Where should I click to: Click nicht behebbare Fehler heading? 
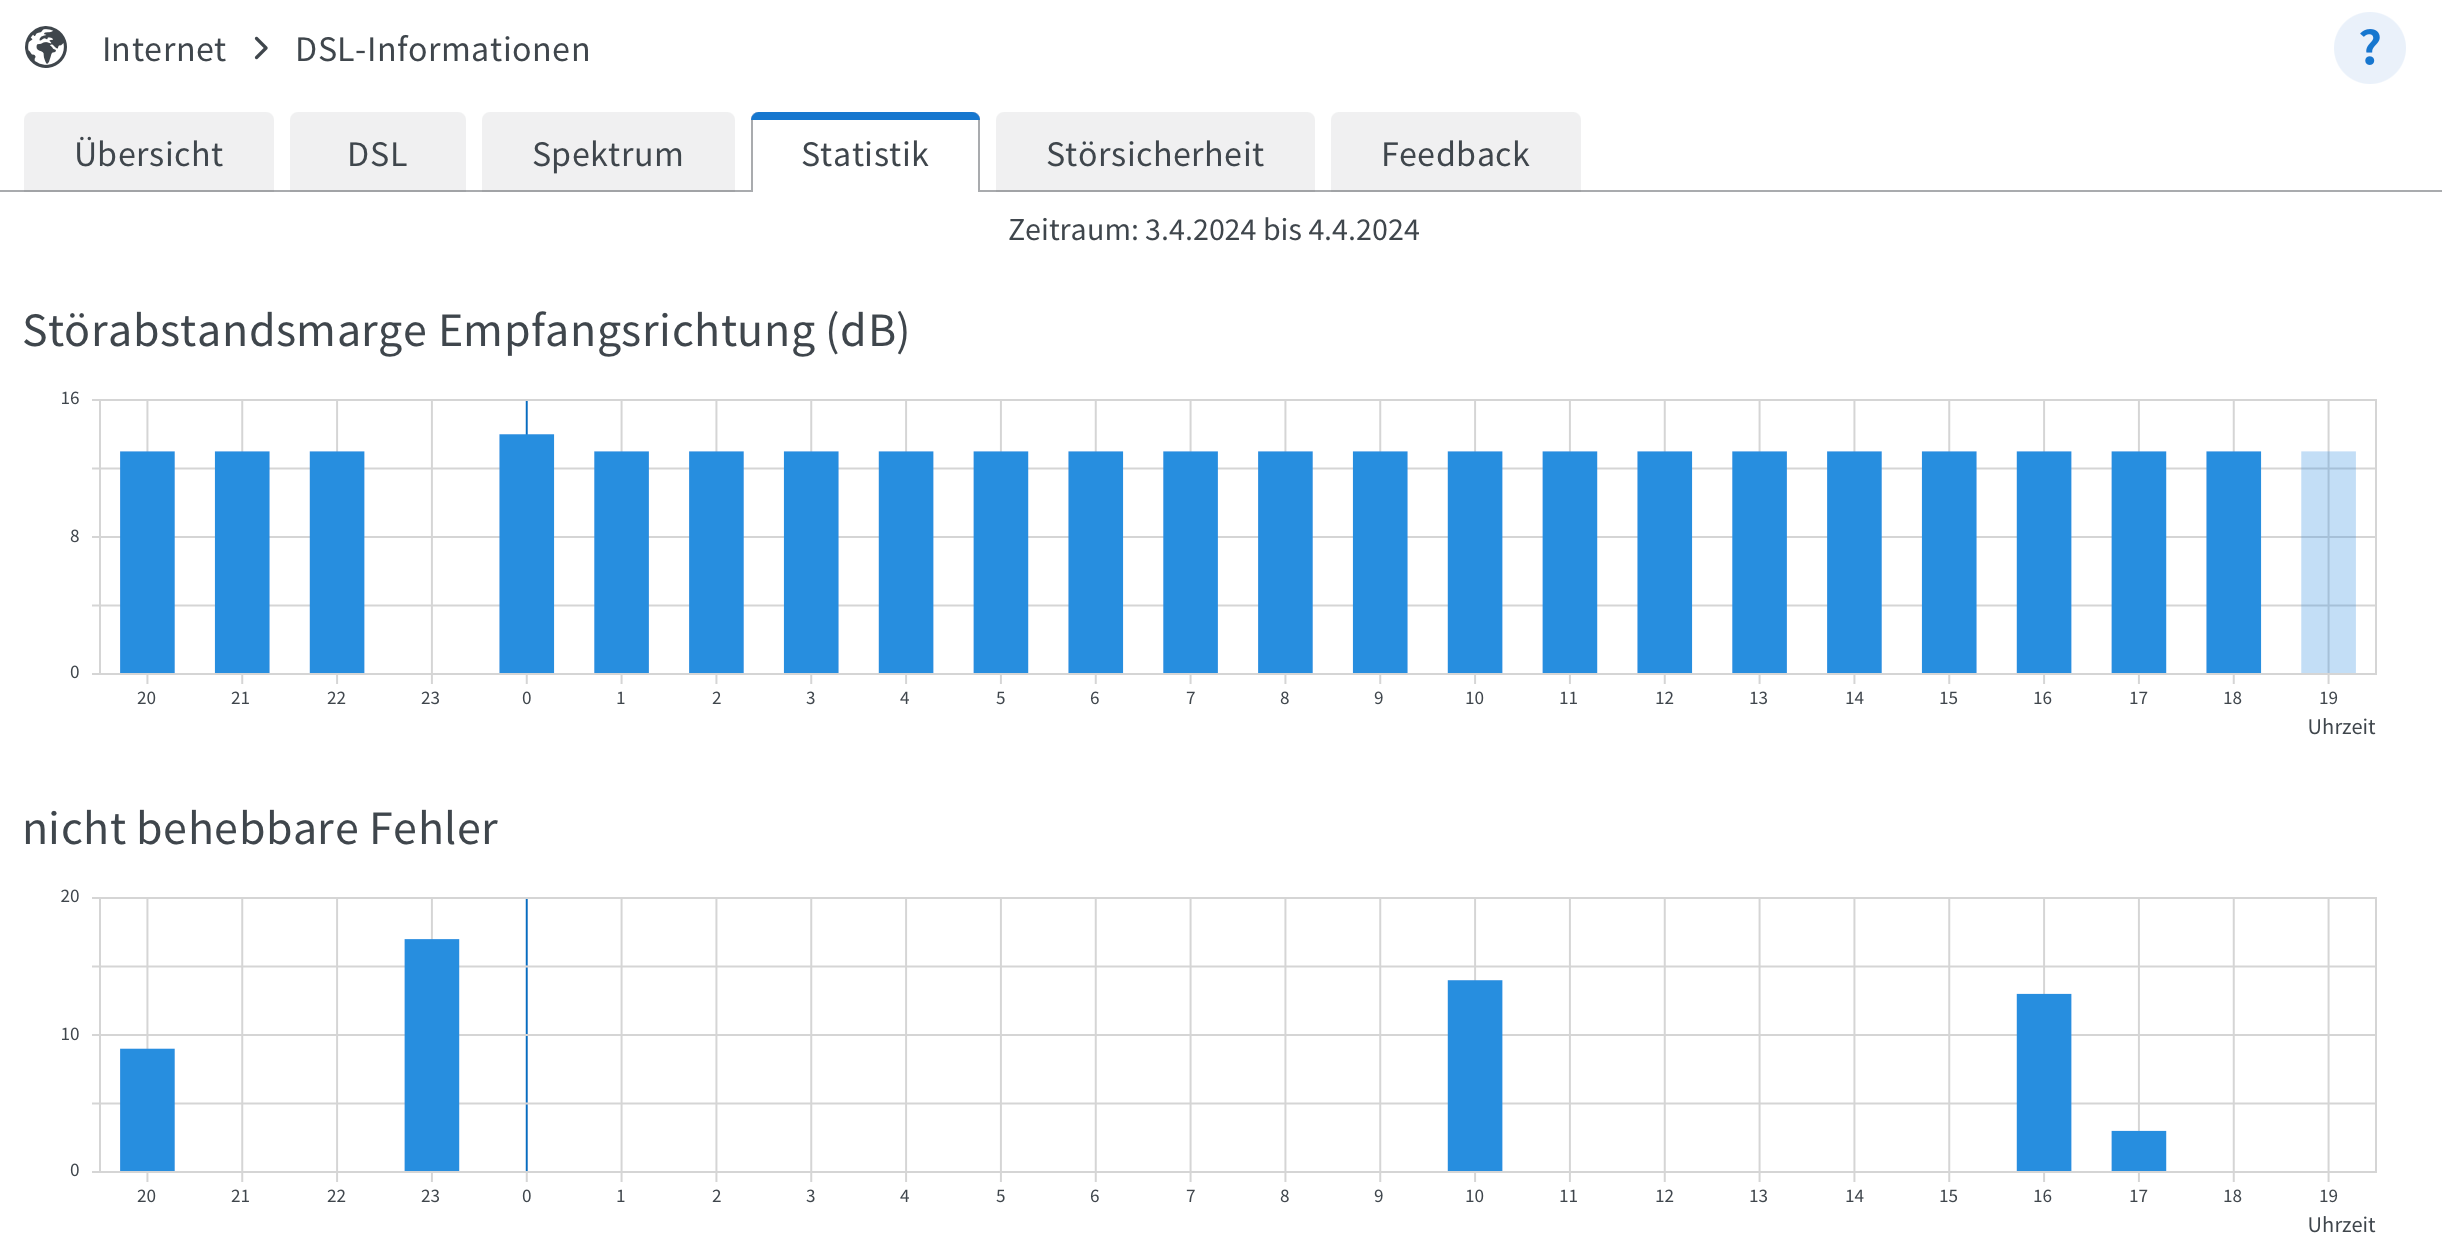[x=260, y=829]
